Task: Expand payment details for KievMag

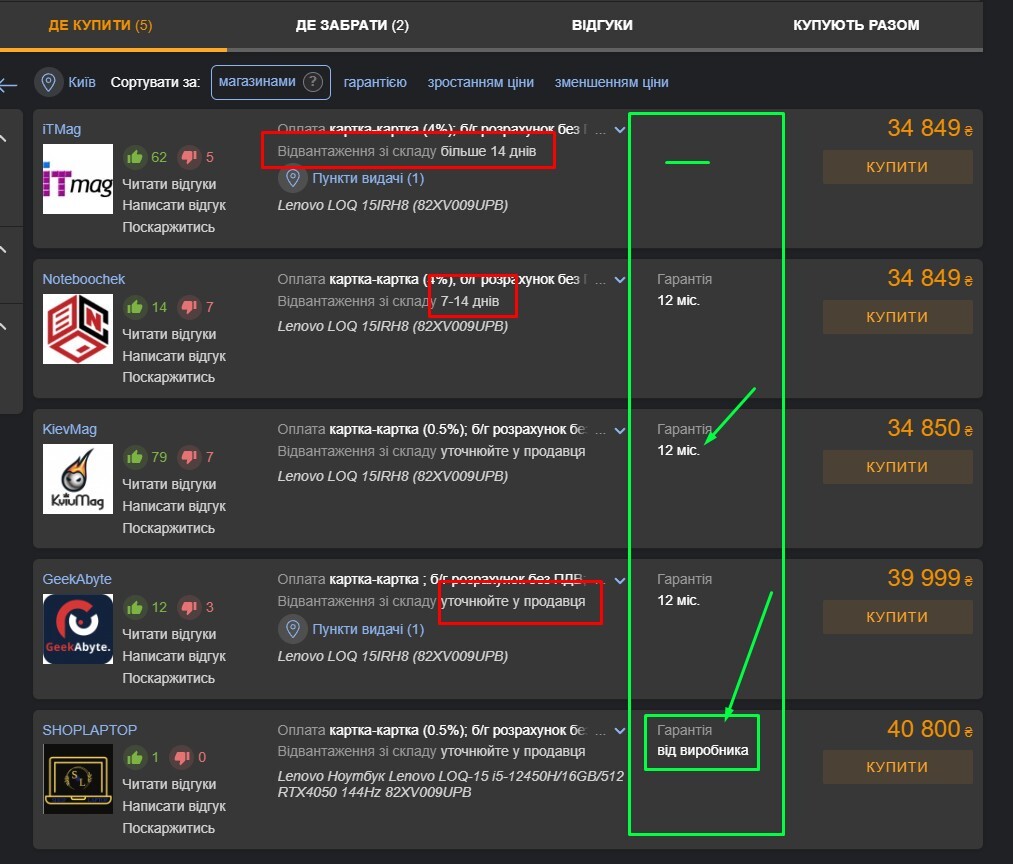Action: (x=620, y=430)
